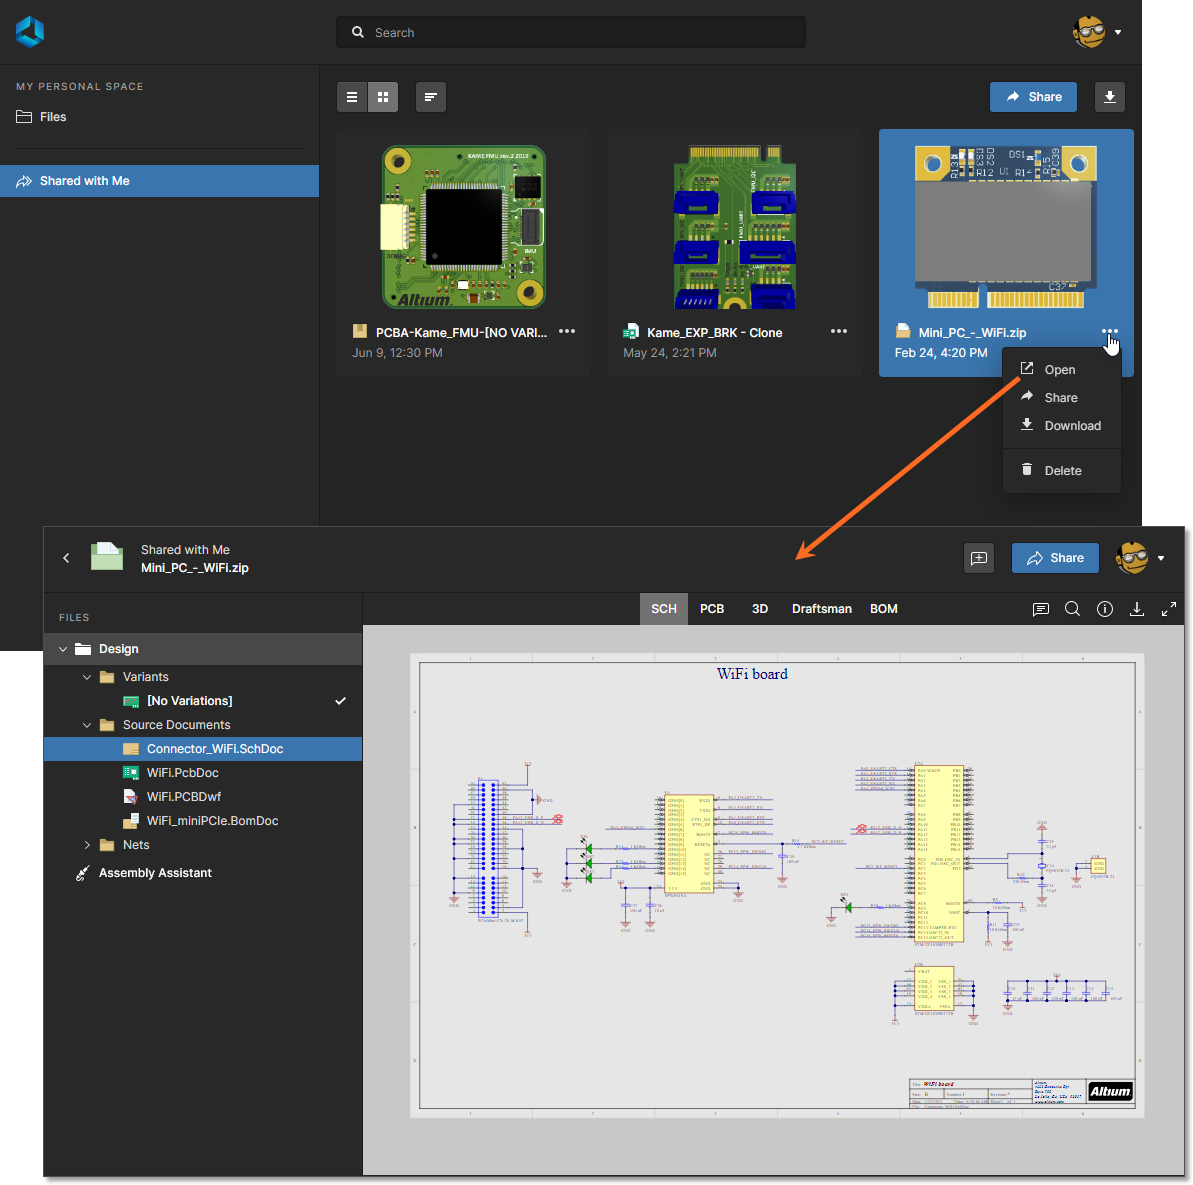Click the Variants folder label

145,677
